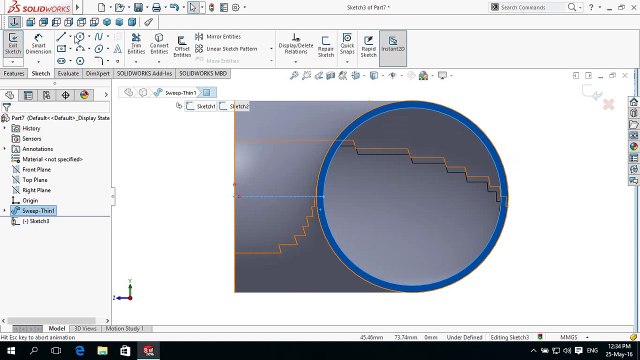Click the Section View icon

click(331, 76)
